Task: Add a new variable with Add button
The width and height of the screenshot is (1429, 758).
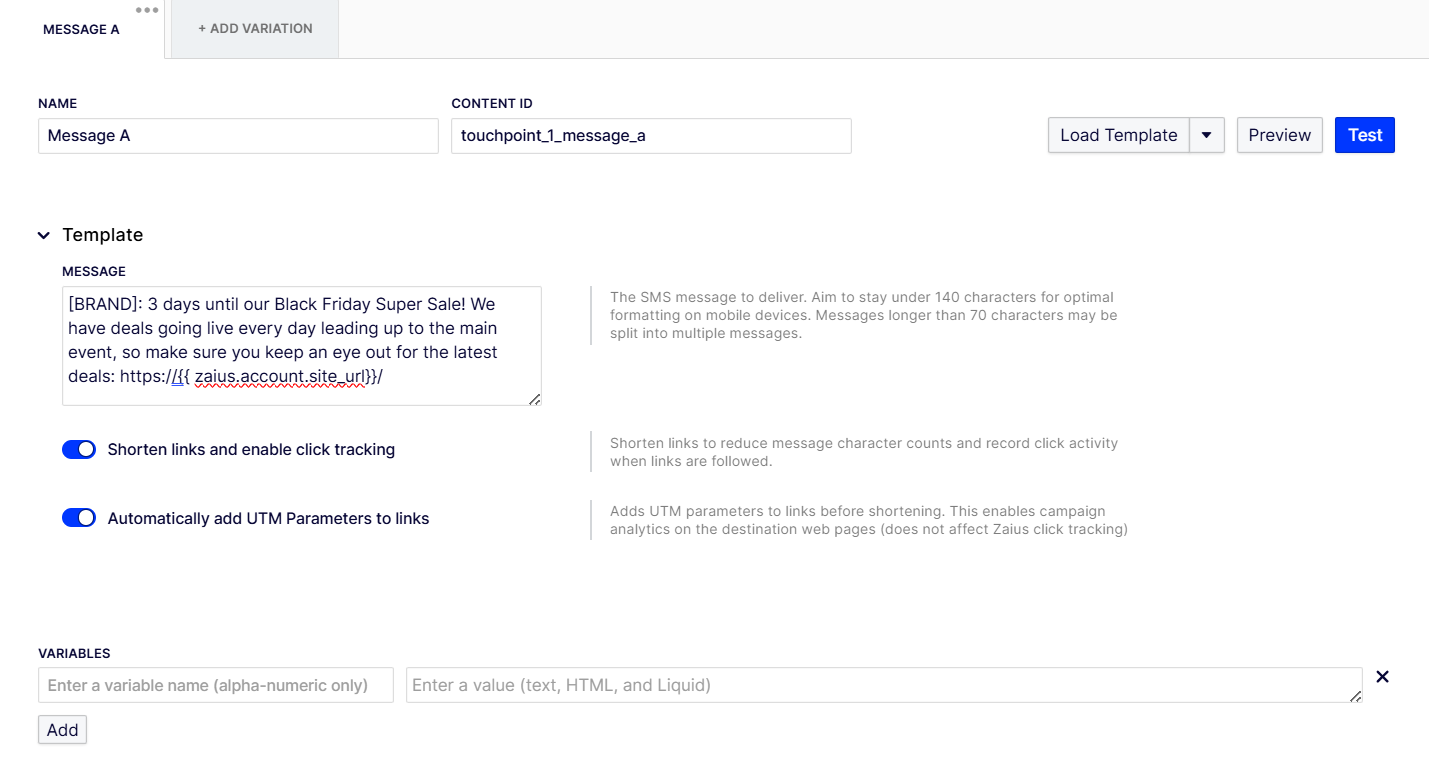Action: click(62, 730)
